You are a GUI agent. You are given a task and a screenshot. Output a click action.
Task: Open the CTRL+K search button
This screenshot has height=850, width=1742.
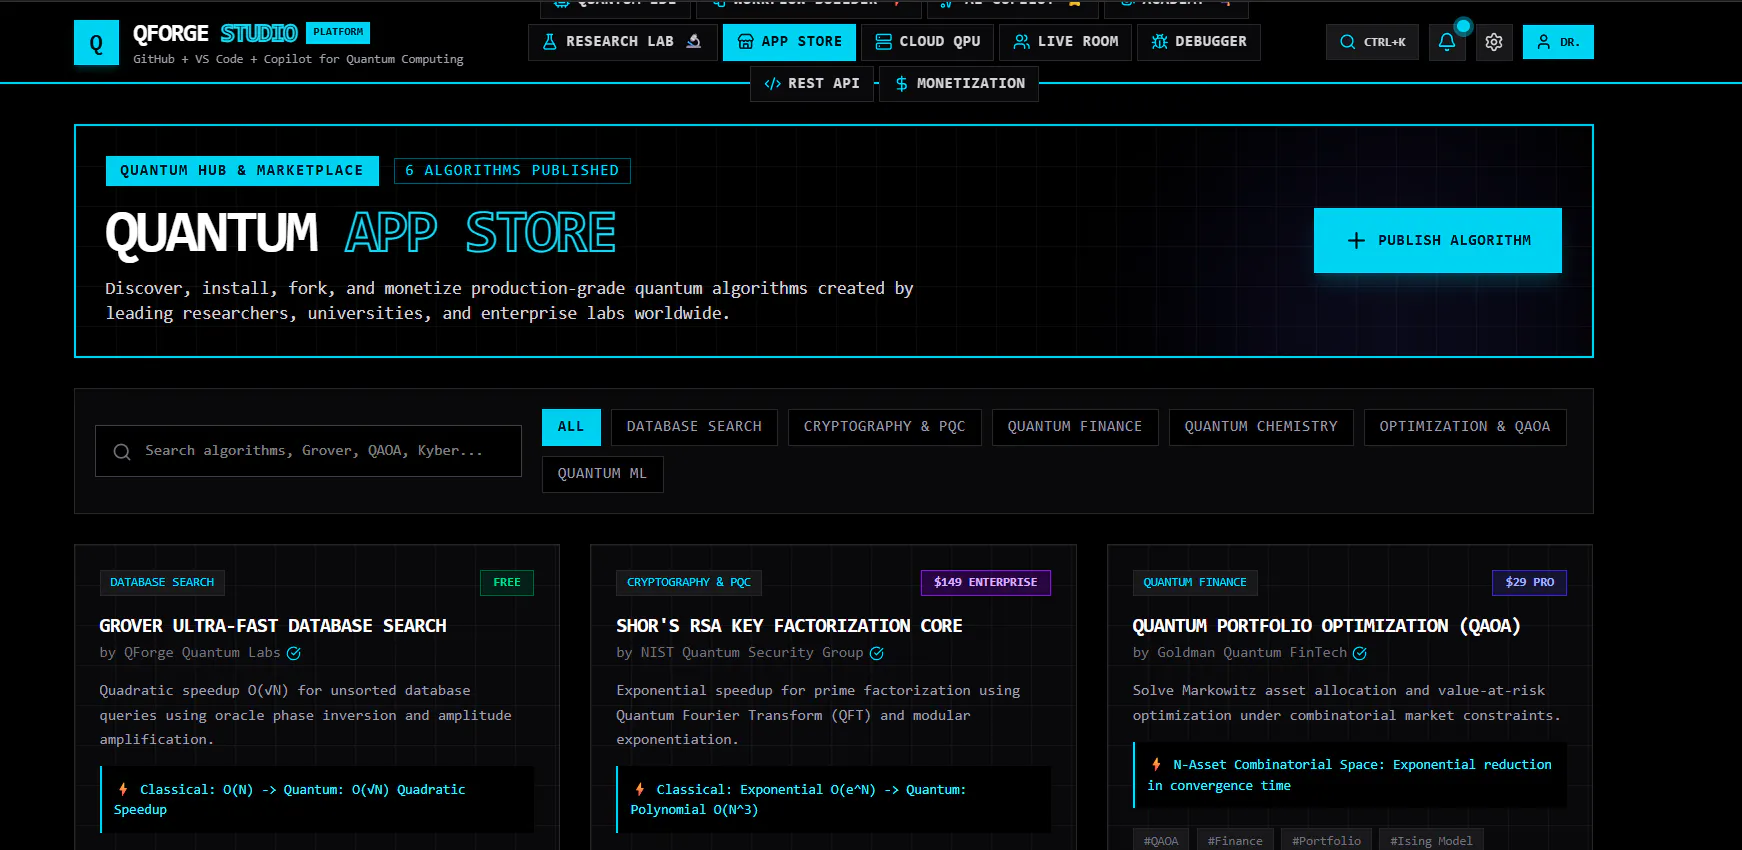pyautogui.click(x=1372, y=42)
